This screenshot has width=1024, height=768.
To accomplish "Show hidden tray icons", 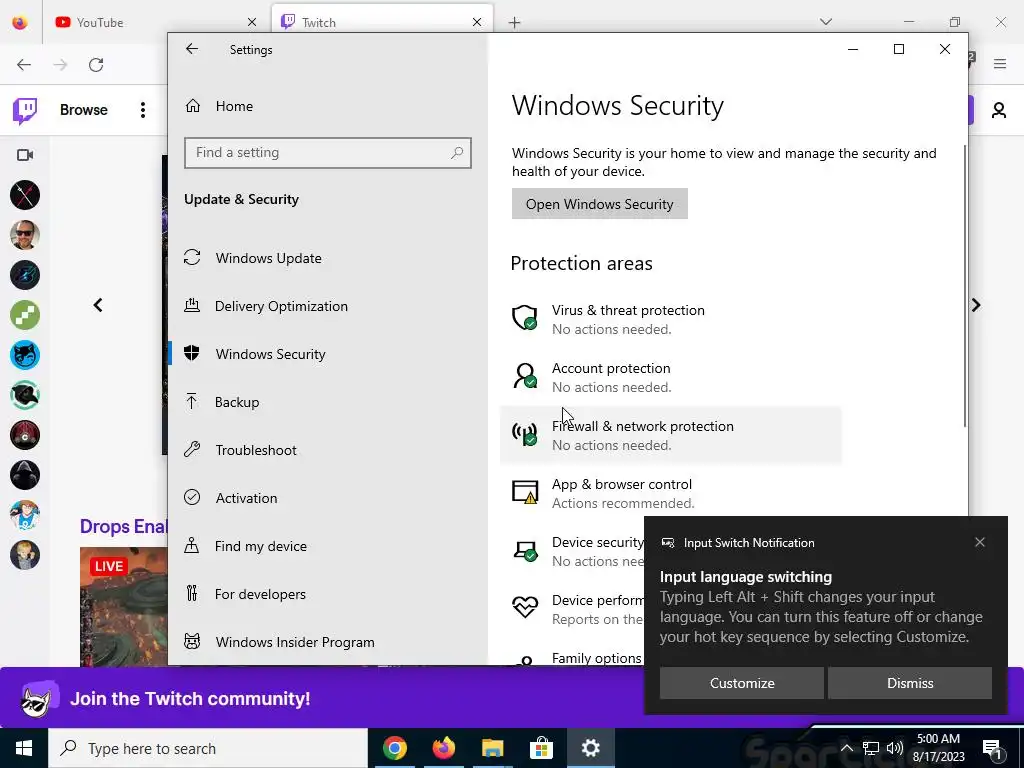I will (846, 748).
